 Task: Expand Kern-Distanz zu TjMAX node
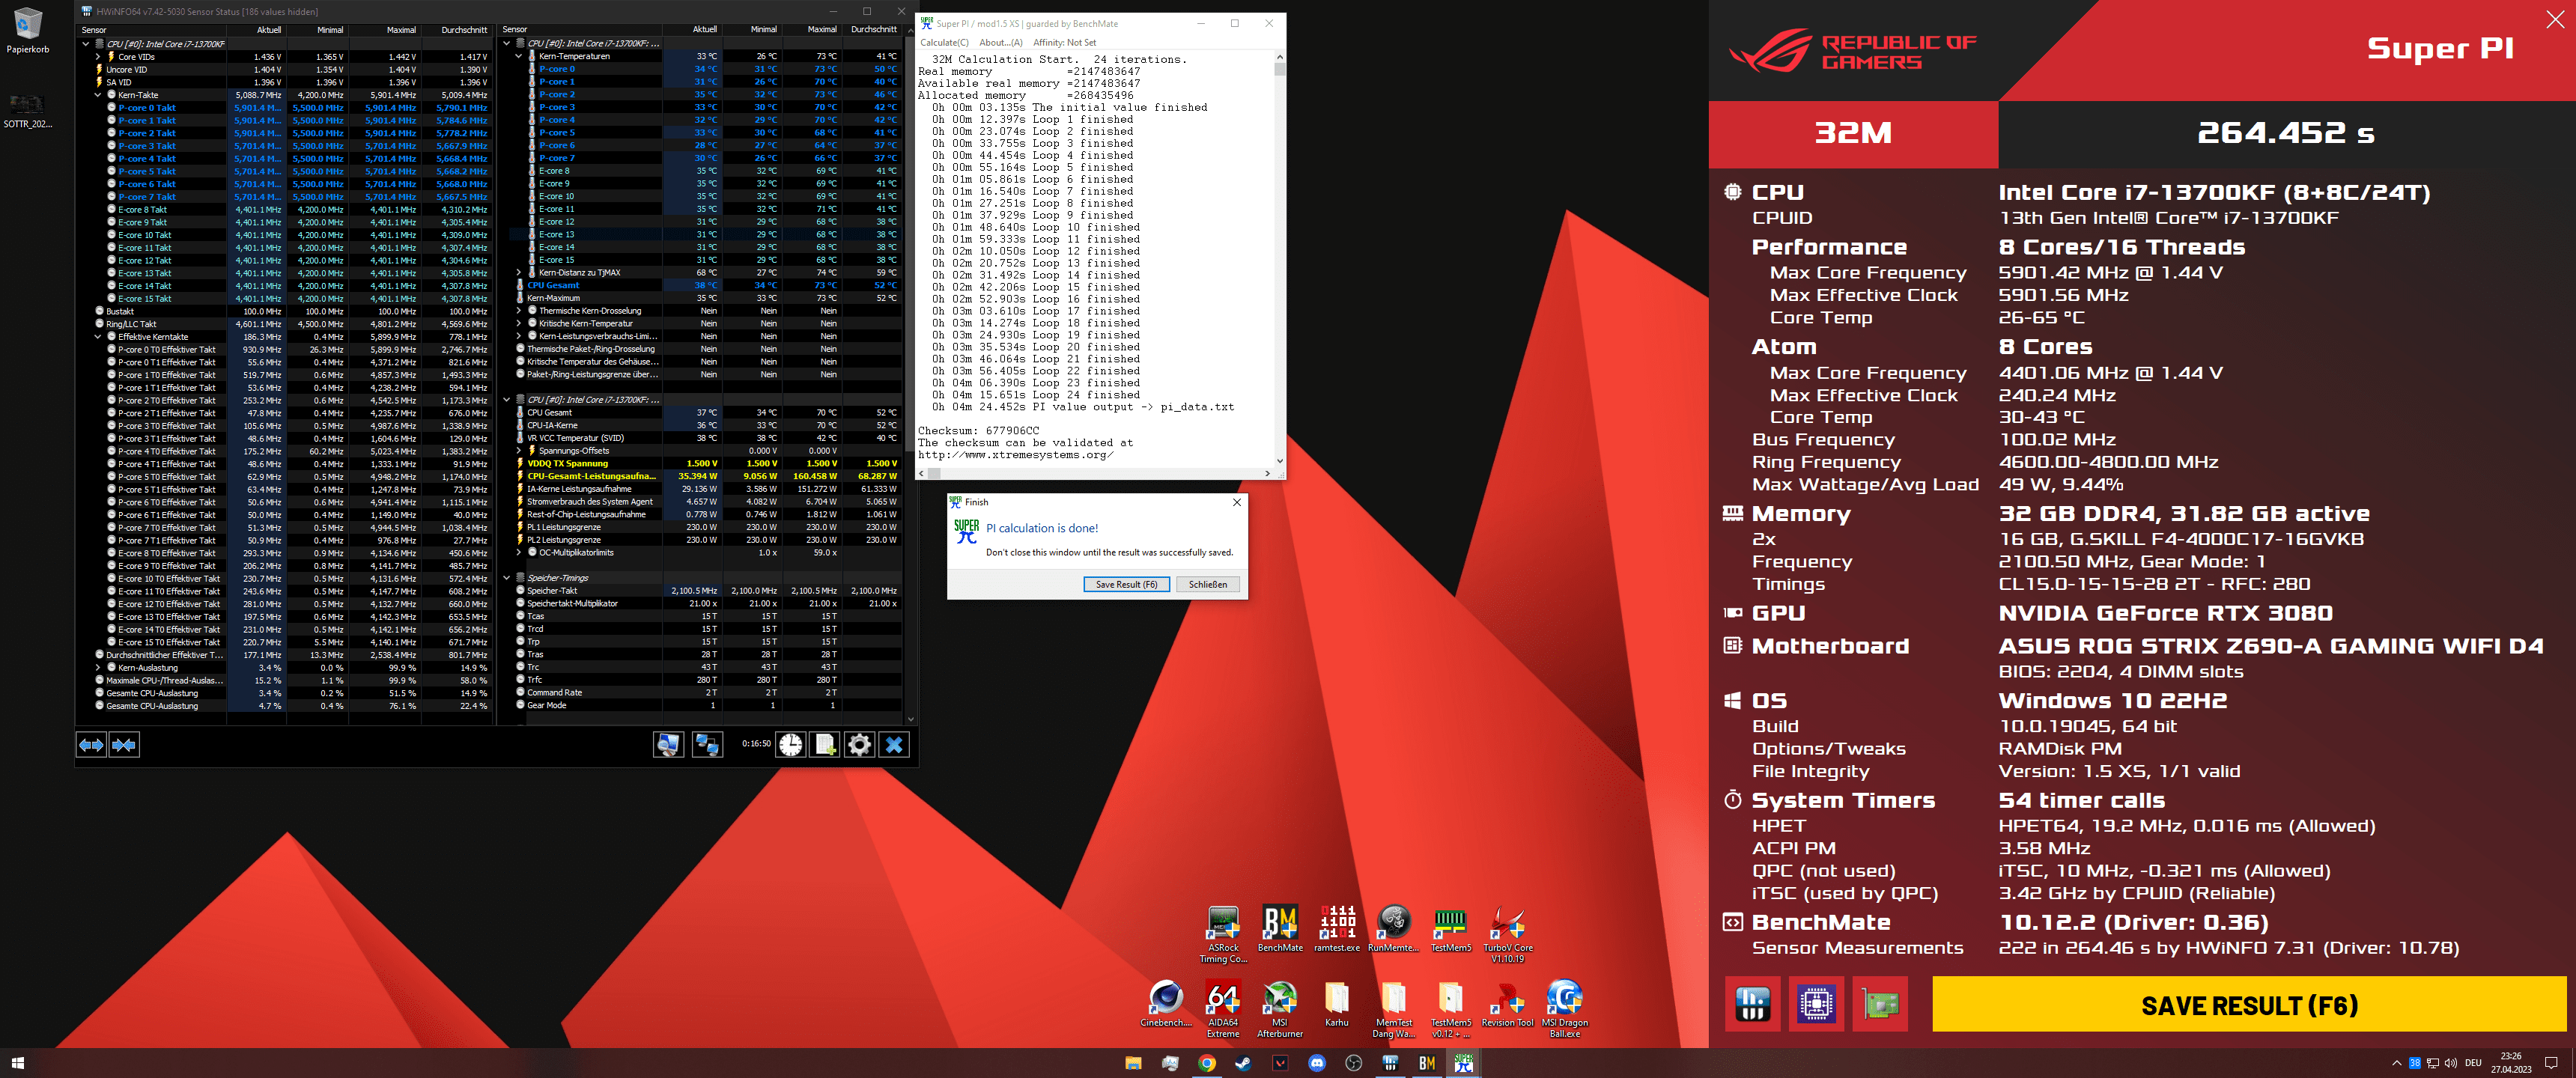(519, 272)
